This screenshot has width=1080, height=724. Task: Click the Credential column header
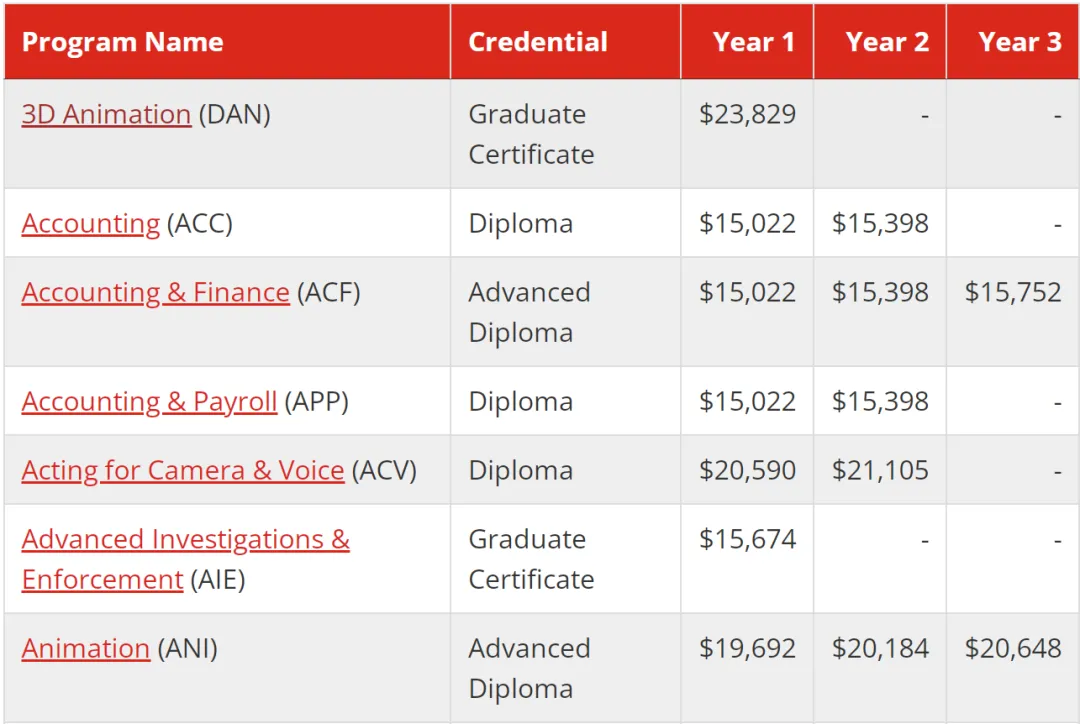pos(538,42)
